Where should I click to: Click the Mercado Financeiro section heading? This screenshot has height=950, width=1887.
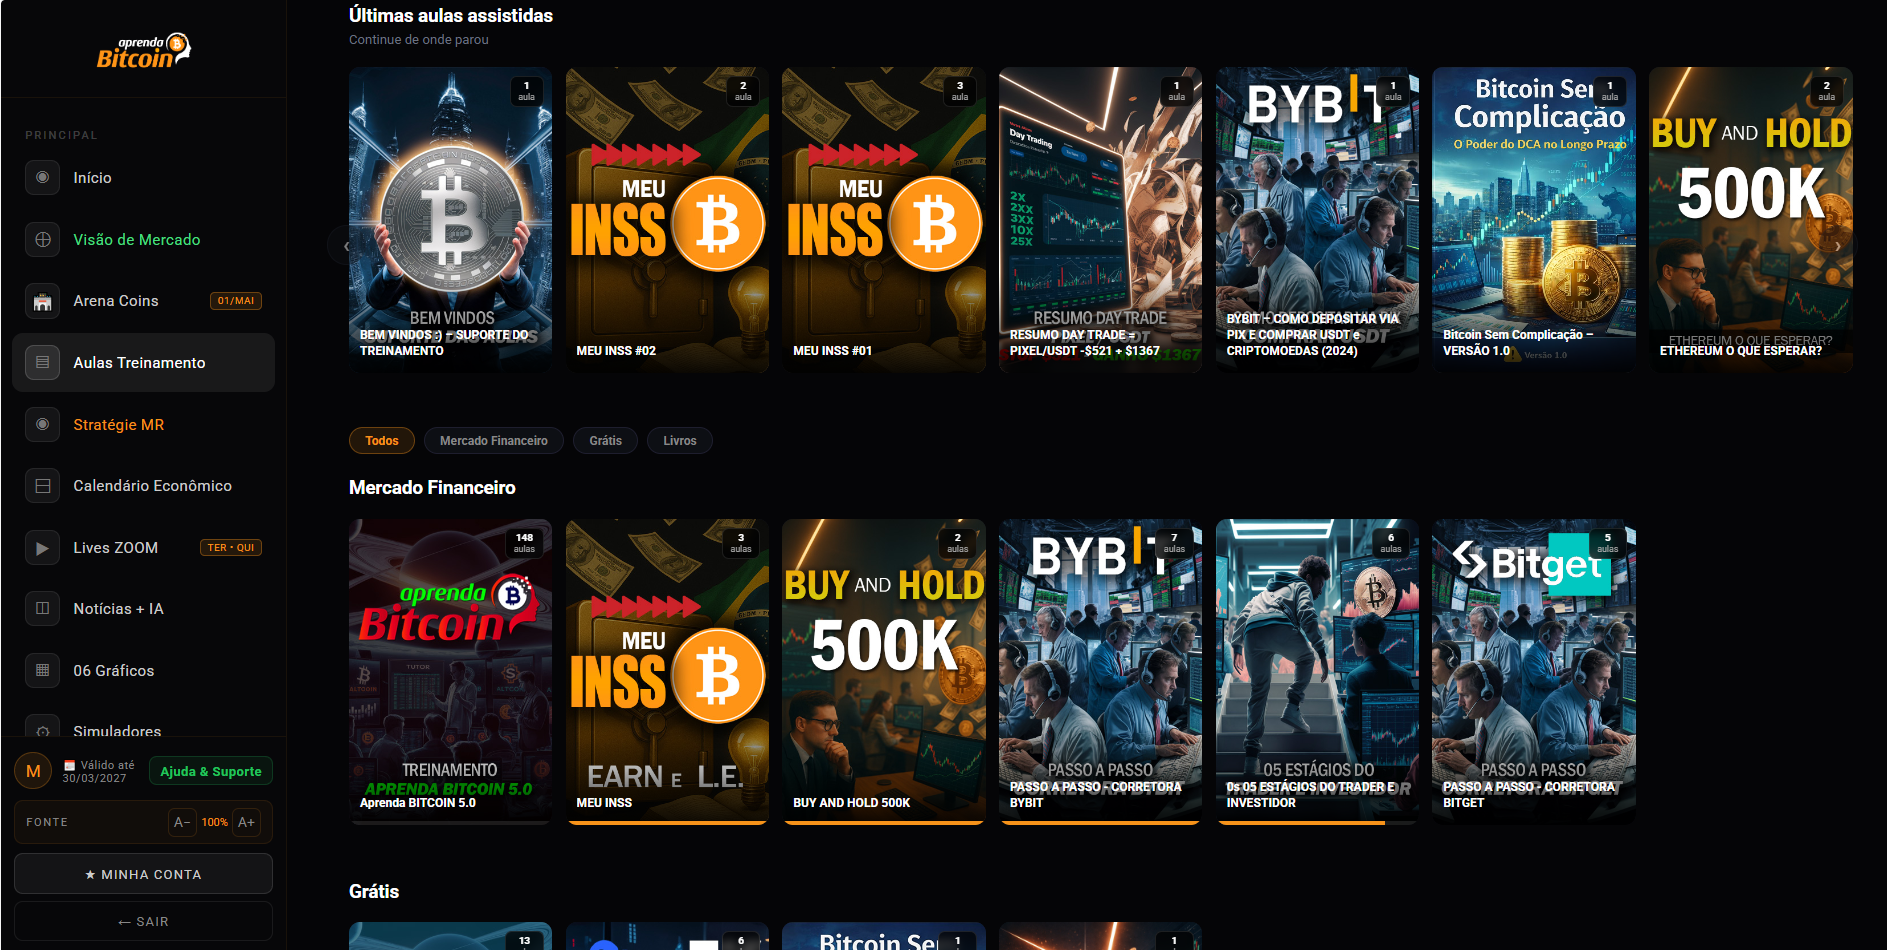coord(432,488)
